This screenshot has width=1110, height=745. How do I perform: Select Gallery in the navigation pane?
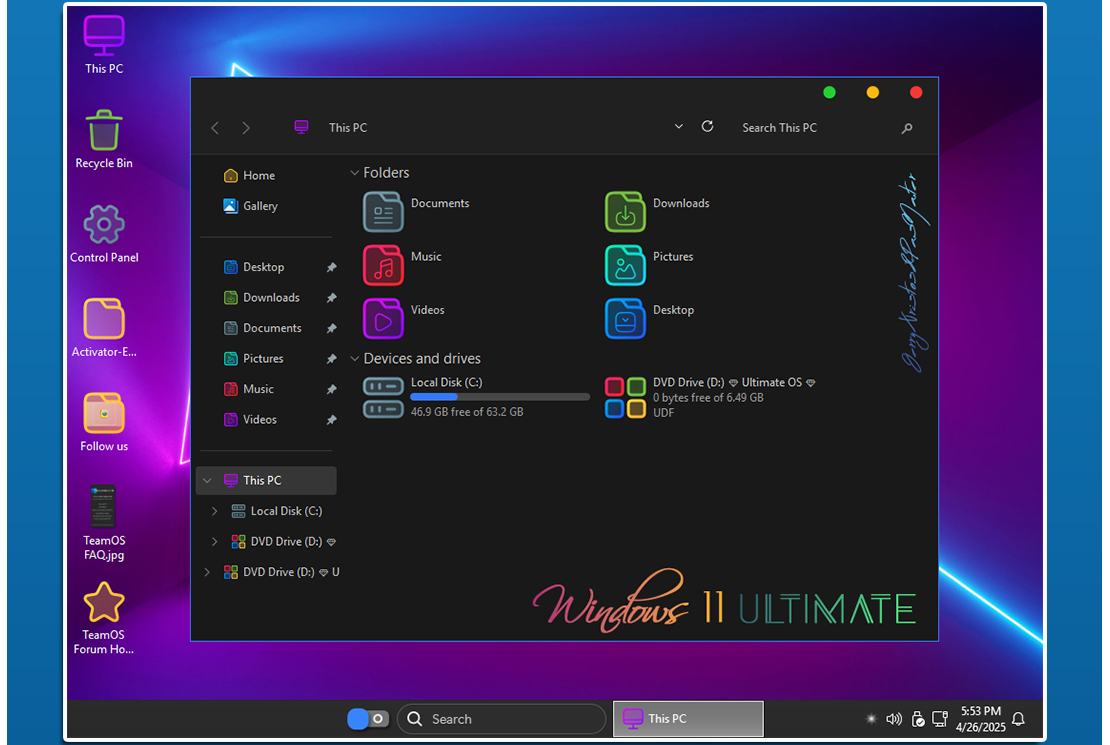[x=260, y=206]
